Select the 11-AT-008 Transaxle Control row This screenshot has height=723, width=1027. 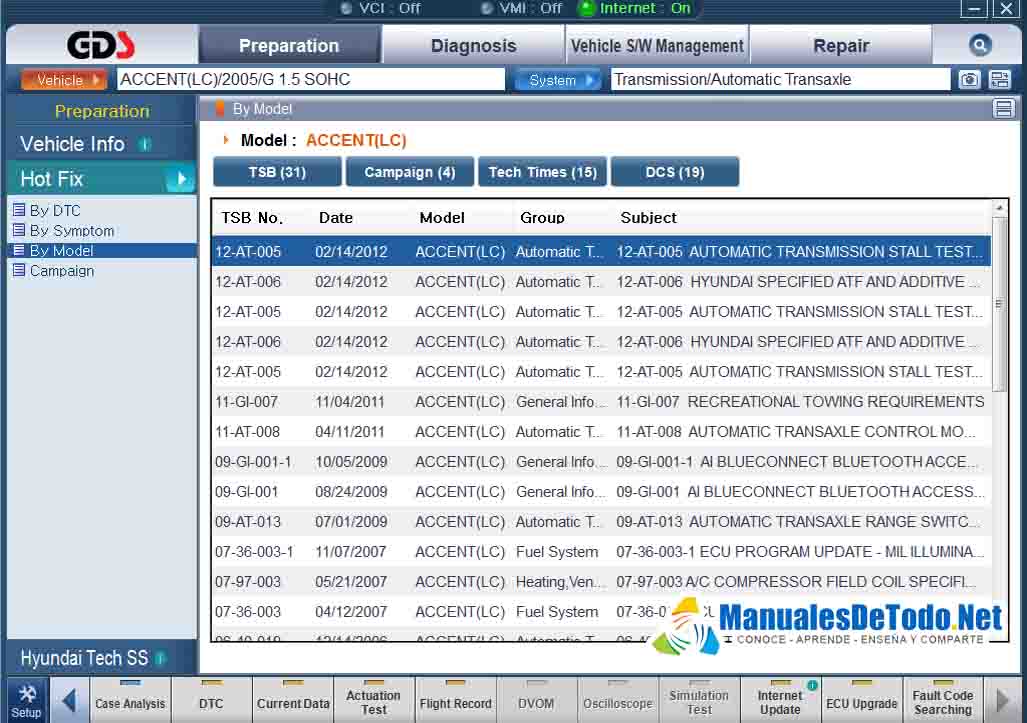601,432
